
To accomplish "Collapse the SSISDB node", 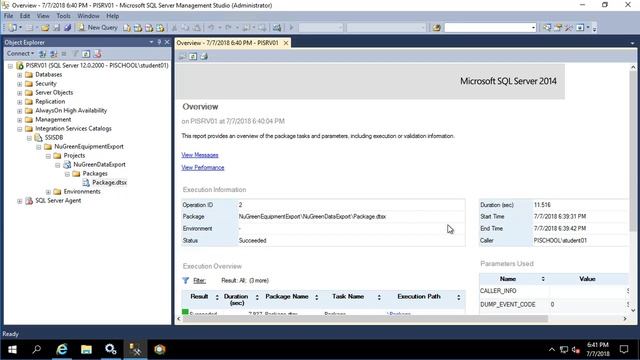I will [x=29, y=138].
